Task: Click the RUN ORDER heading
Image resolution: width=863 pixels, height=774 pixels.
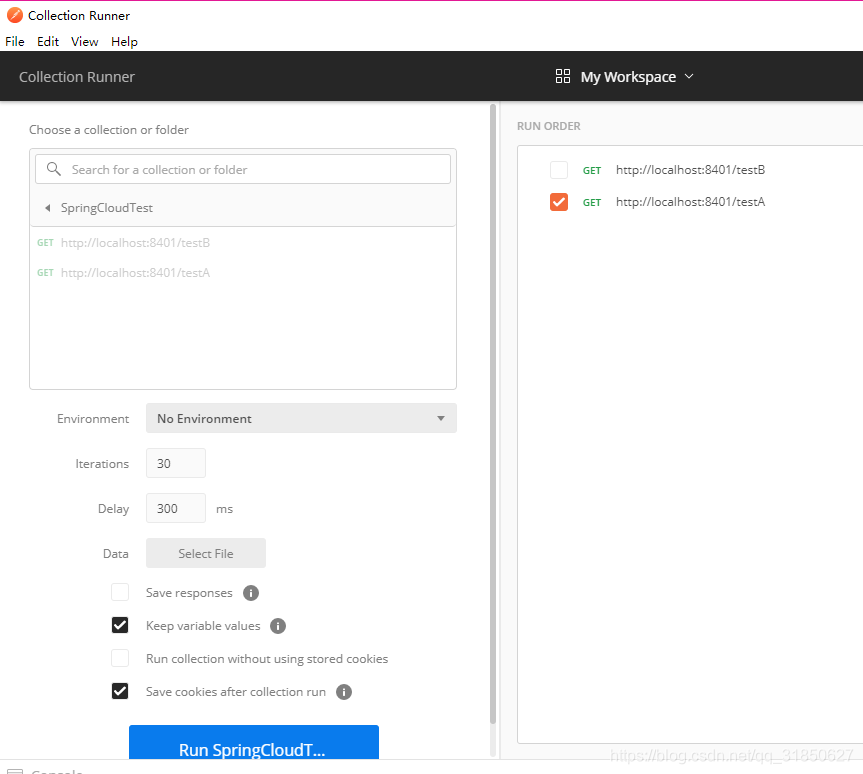Action: pyautogui.click(x=548, y=126)
